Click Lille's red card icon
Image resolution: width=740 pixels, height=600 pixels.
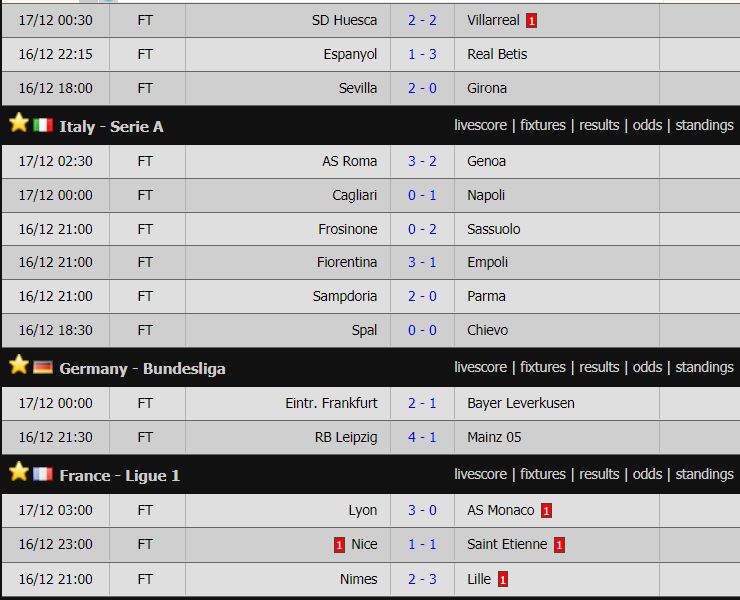pos(503,579)
